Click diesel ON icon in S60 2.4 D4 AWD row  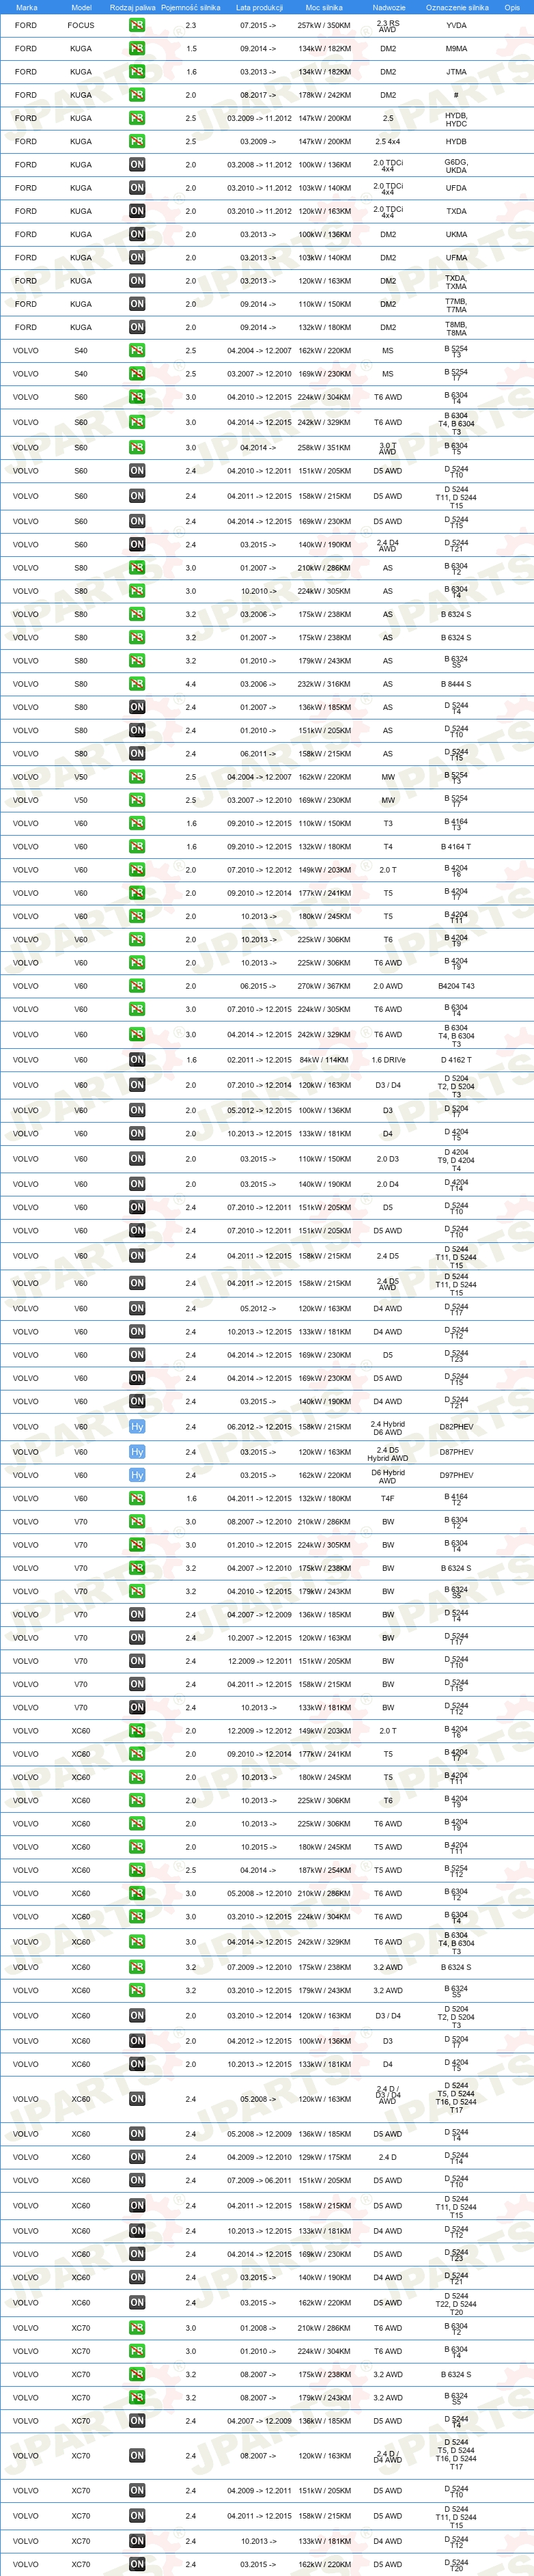(137, 545)
